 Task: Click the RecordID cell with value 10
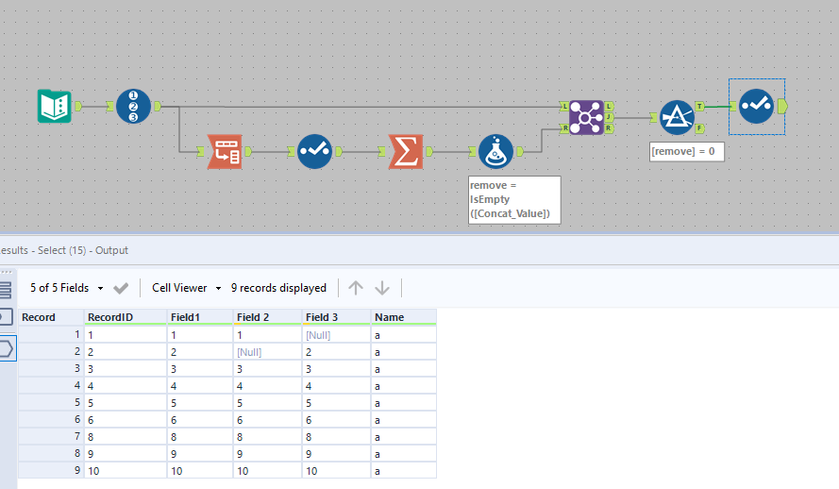pyautogui.click(x=126, y=471)
